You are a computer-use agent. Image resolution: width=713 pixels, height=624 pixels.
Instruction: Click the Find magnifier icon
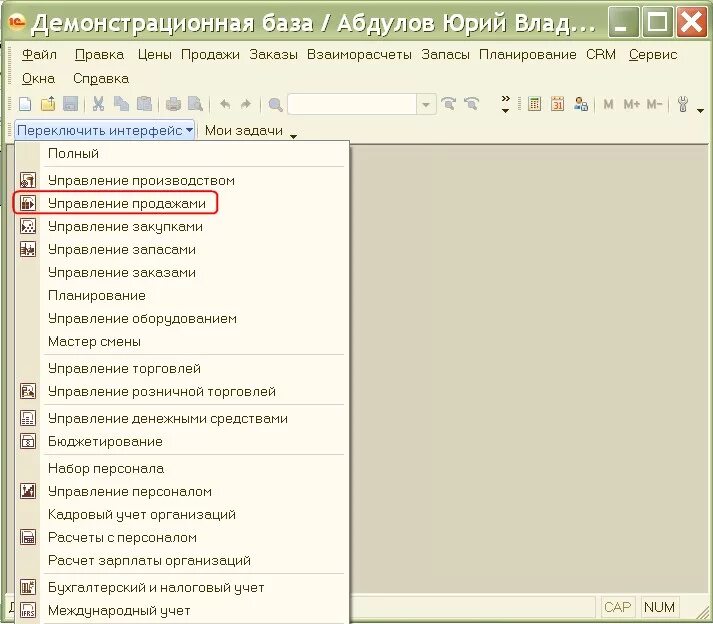click(275, 105)
